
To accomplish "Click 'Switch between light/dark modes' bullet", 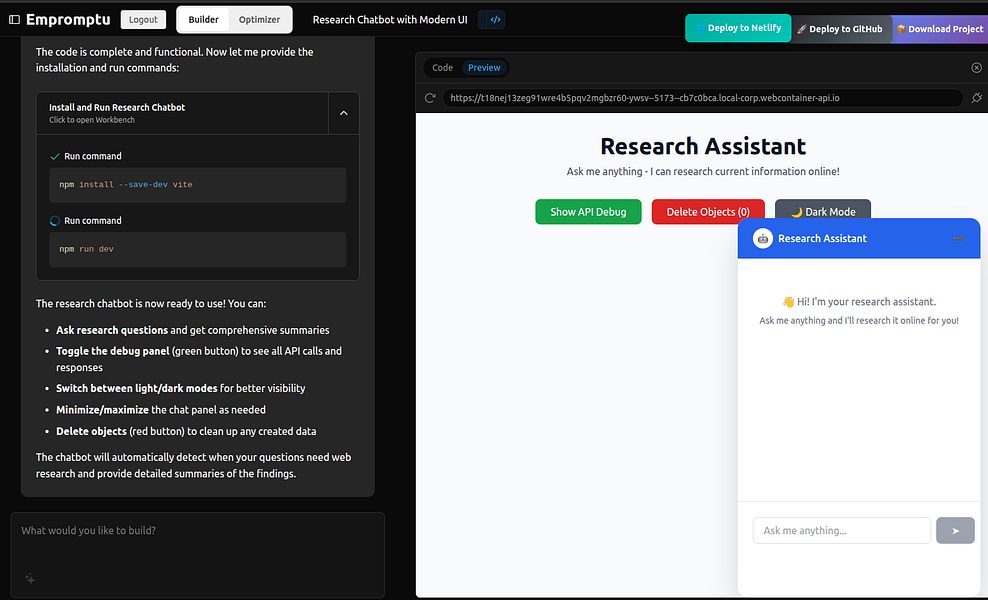I will click(137, 388).
